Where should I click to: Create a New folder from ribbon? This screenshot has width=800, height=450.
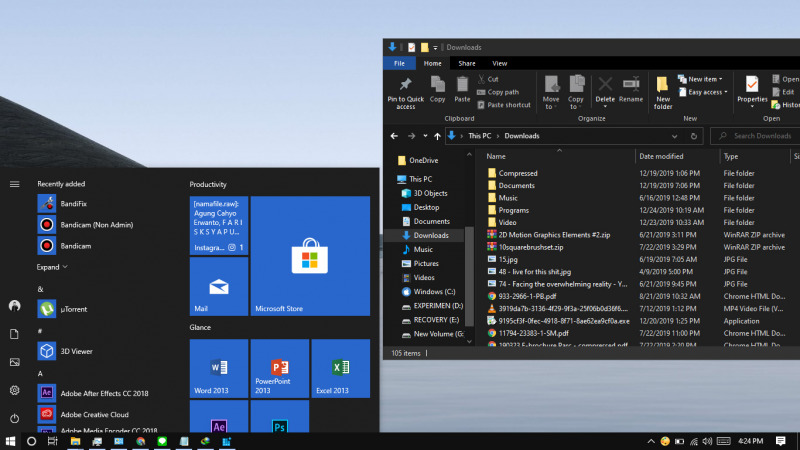click(663, 93)
